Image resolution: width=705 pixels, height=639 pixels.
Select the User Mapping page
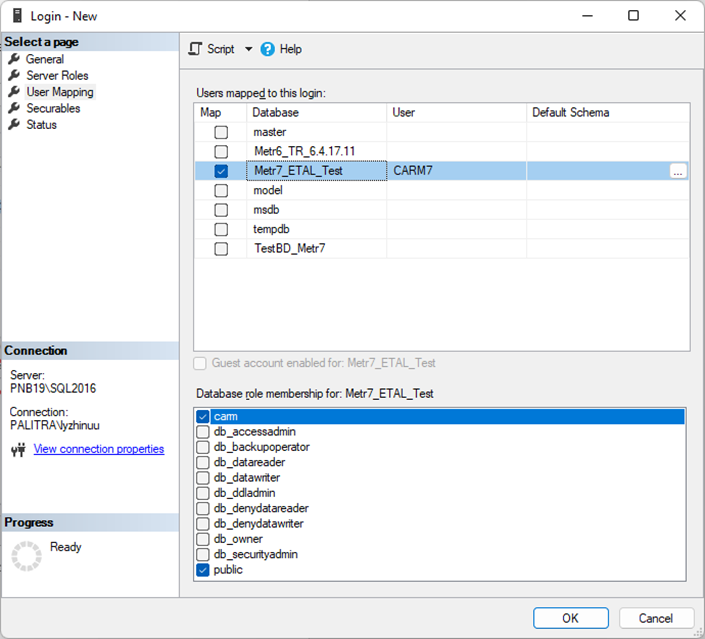pos(60,92)
